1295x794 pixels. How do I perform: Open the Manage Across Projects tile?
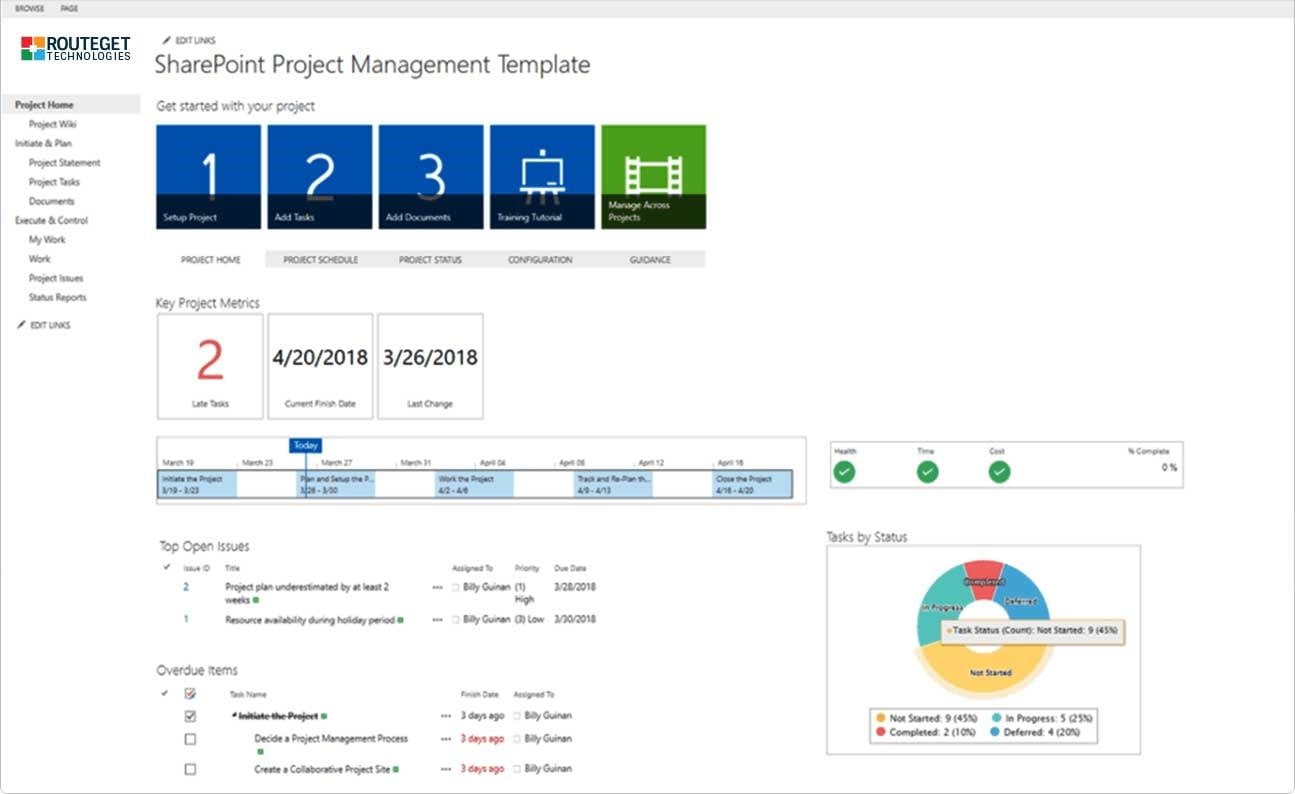pyautogui.click(x=653, y=177)
